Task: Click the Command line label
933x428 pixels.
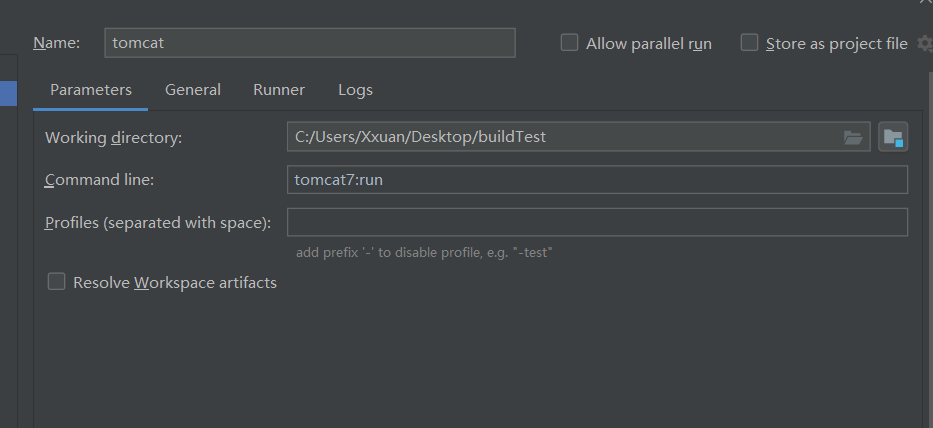Action: (x=99, y=180)
